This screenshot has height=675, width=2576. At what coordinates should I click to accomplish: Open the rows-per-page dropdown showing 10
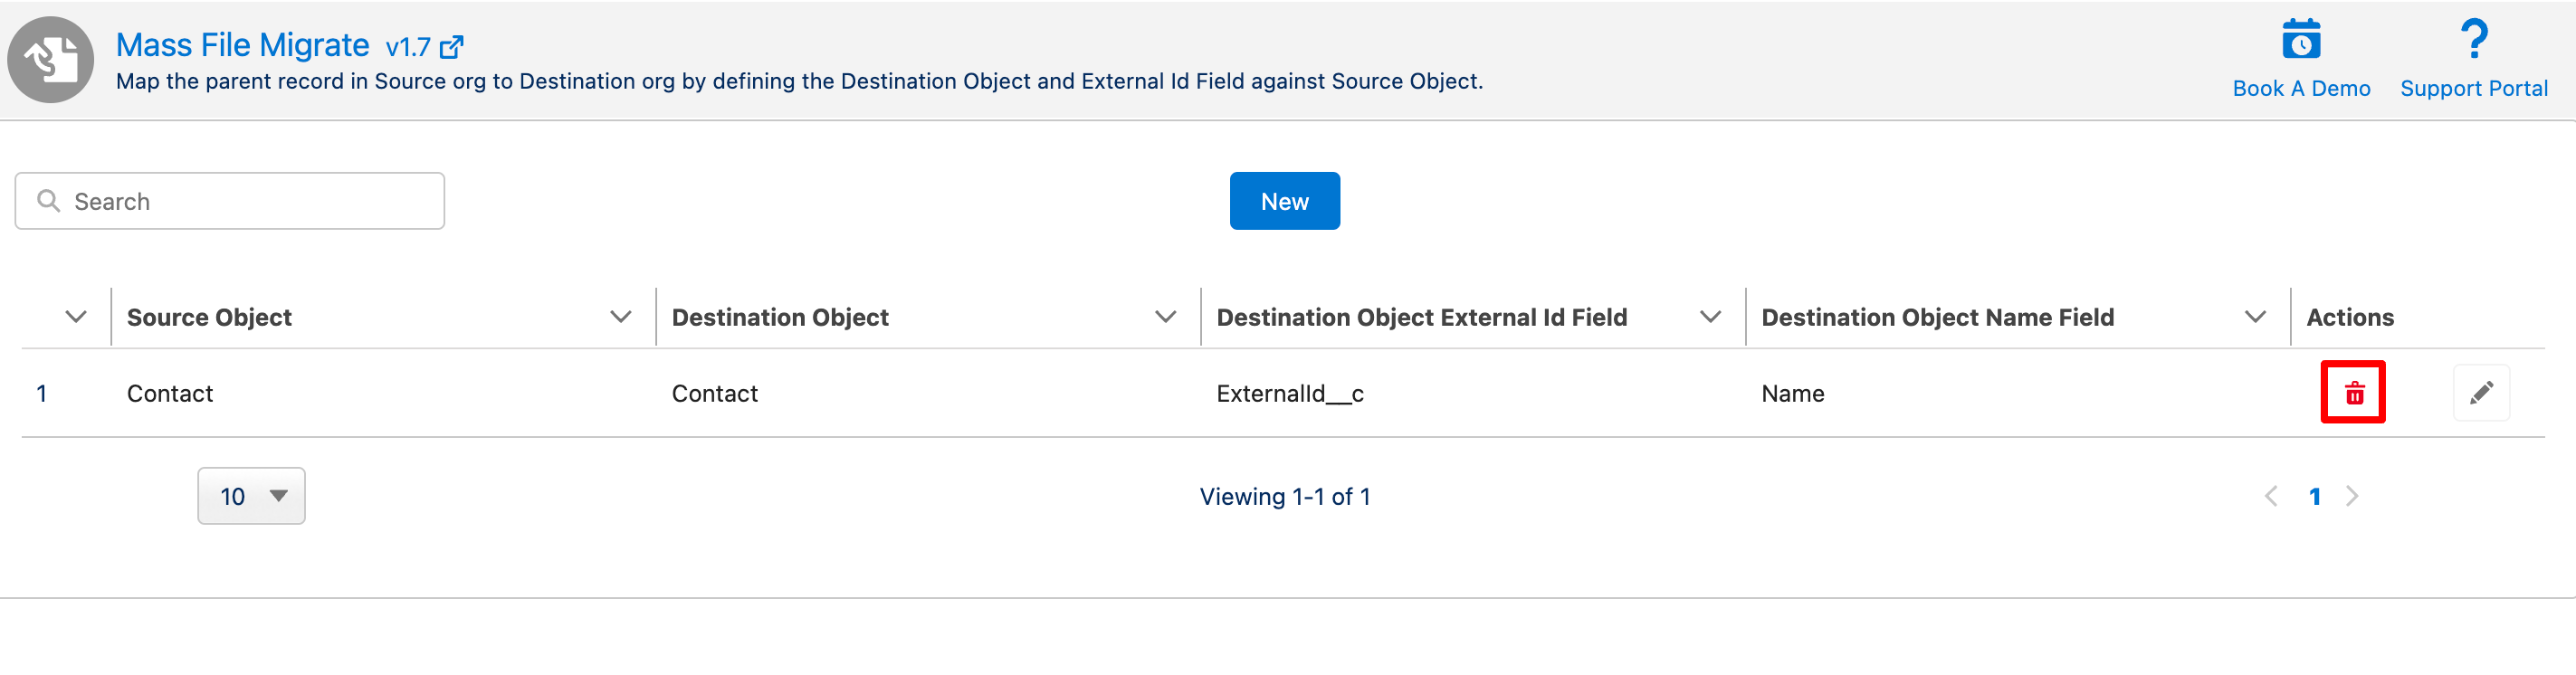(251, 496)
